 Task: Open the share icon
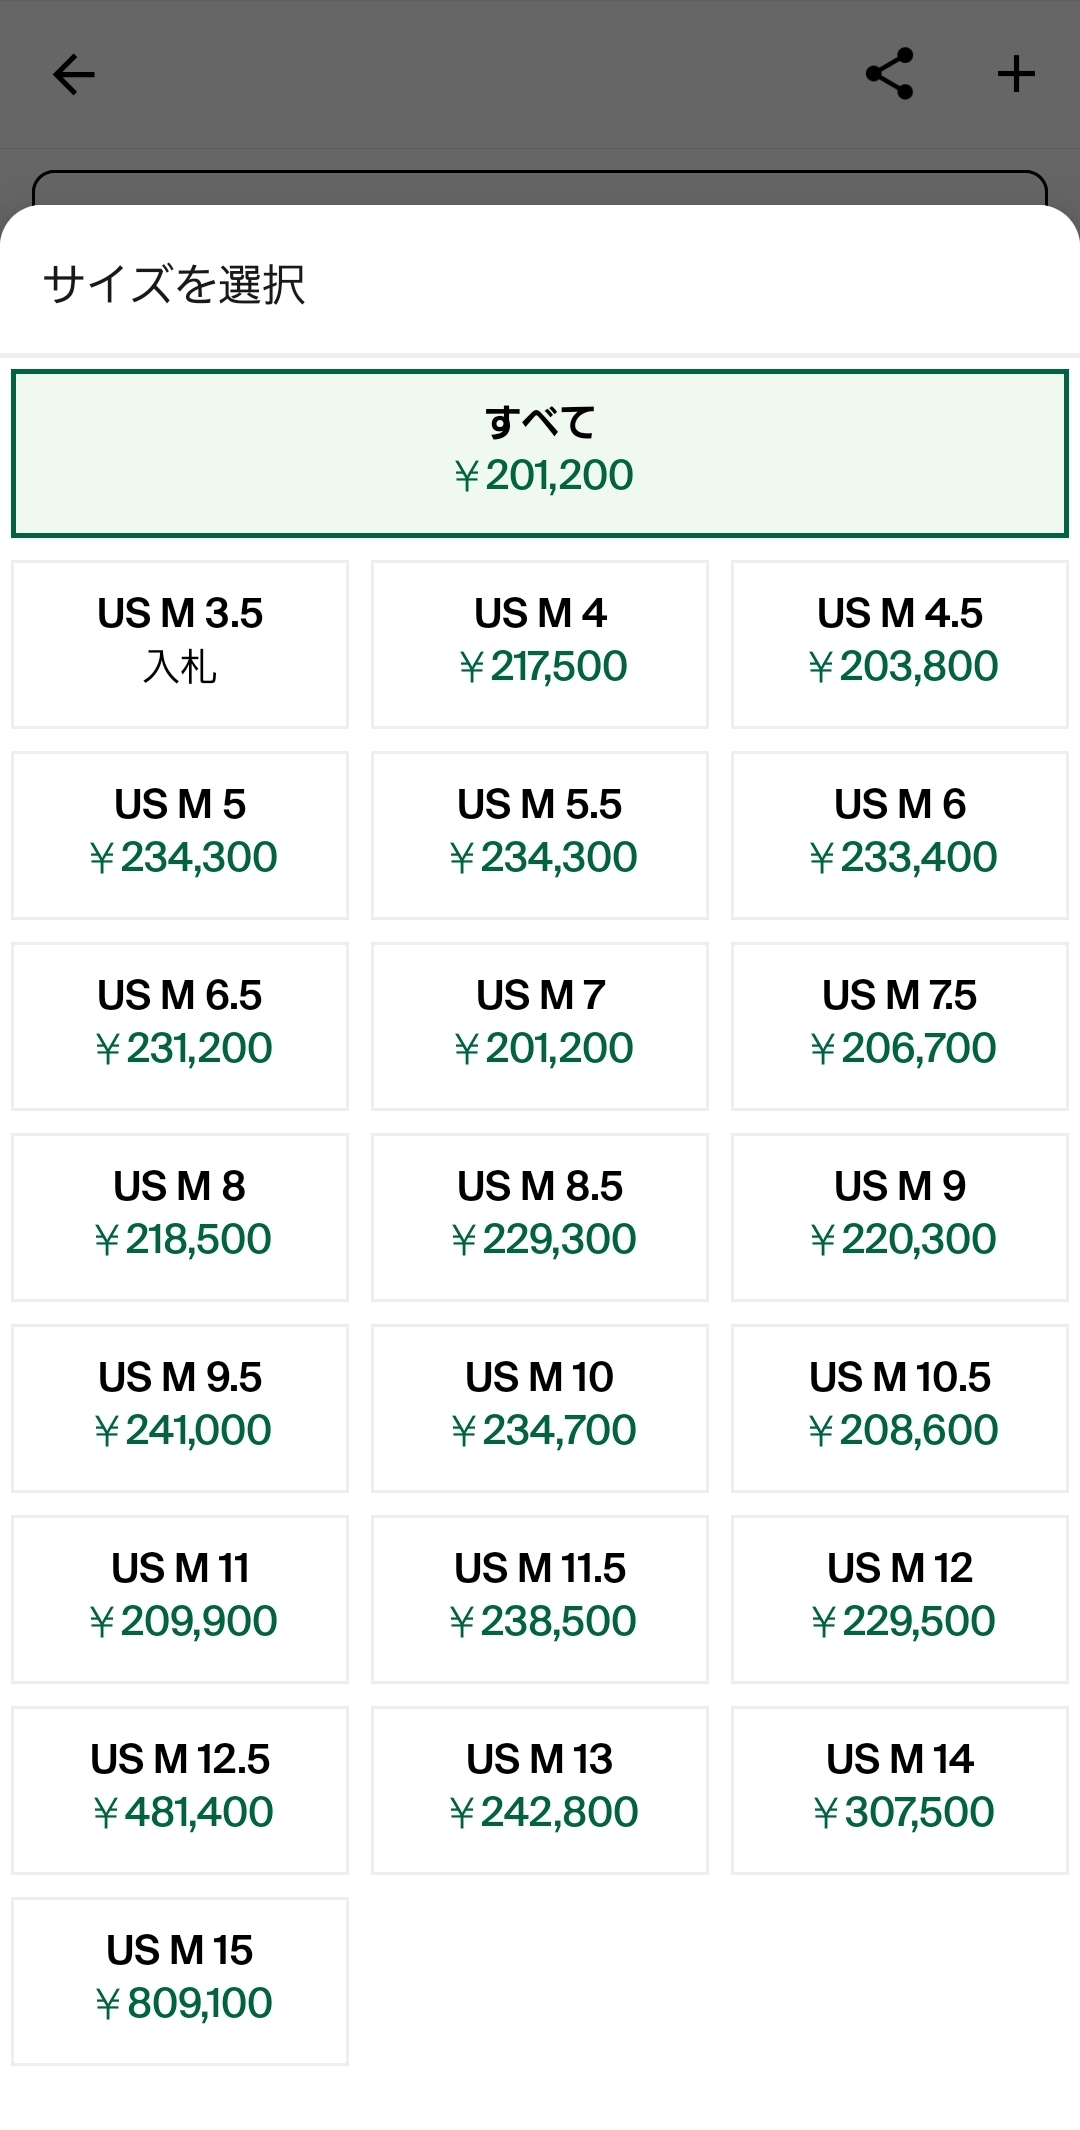(x=889, y=74)
